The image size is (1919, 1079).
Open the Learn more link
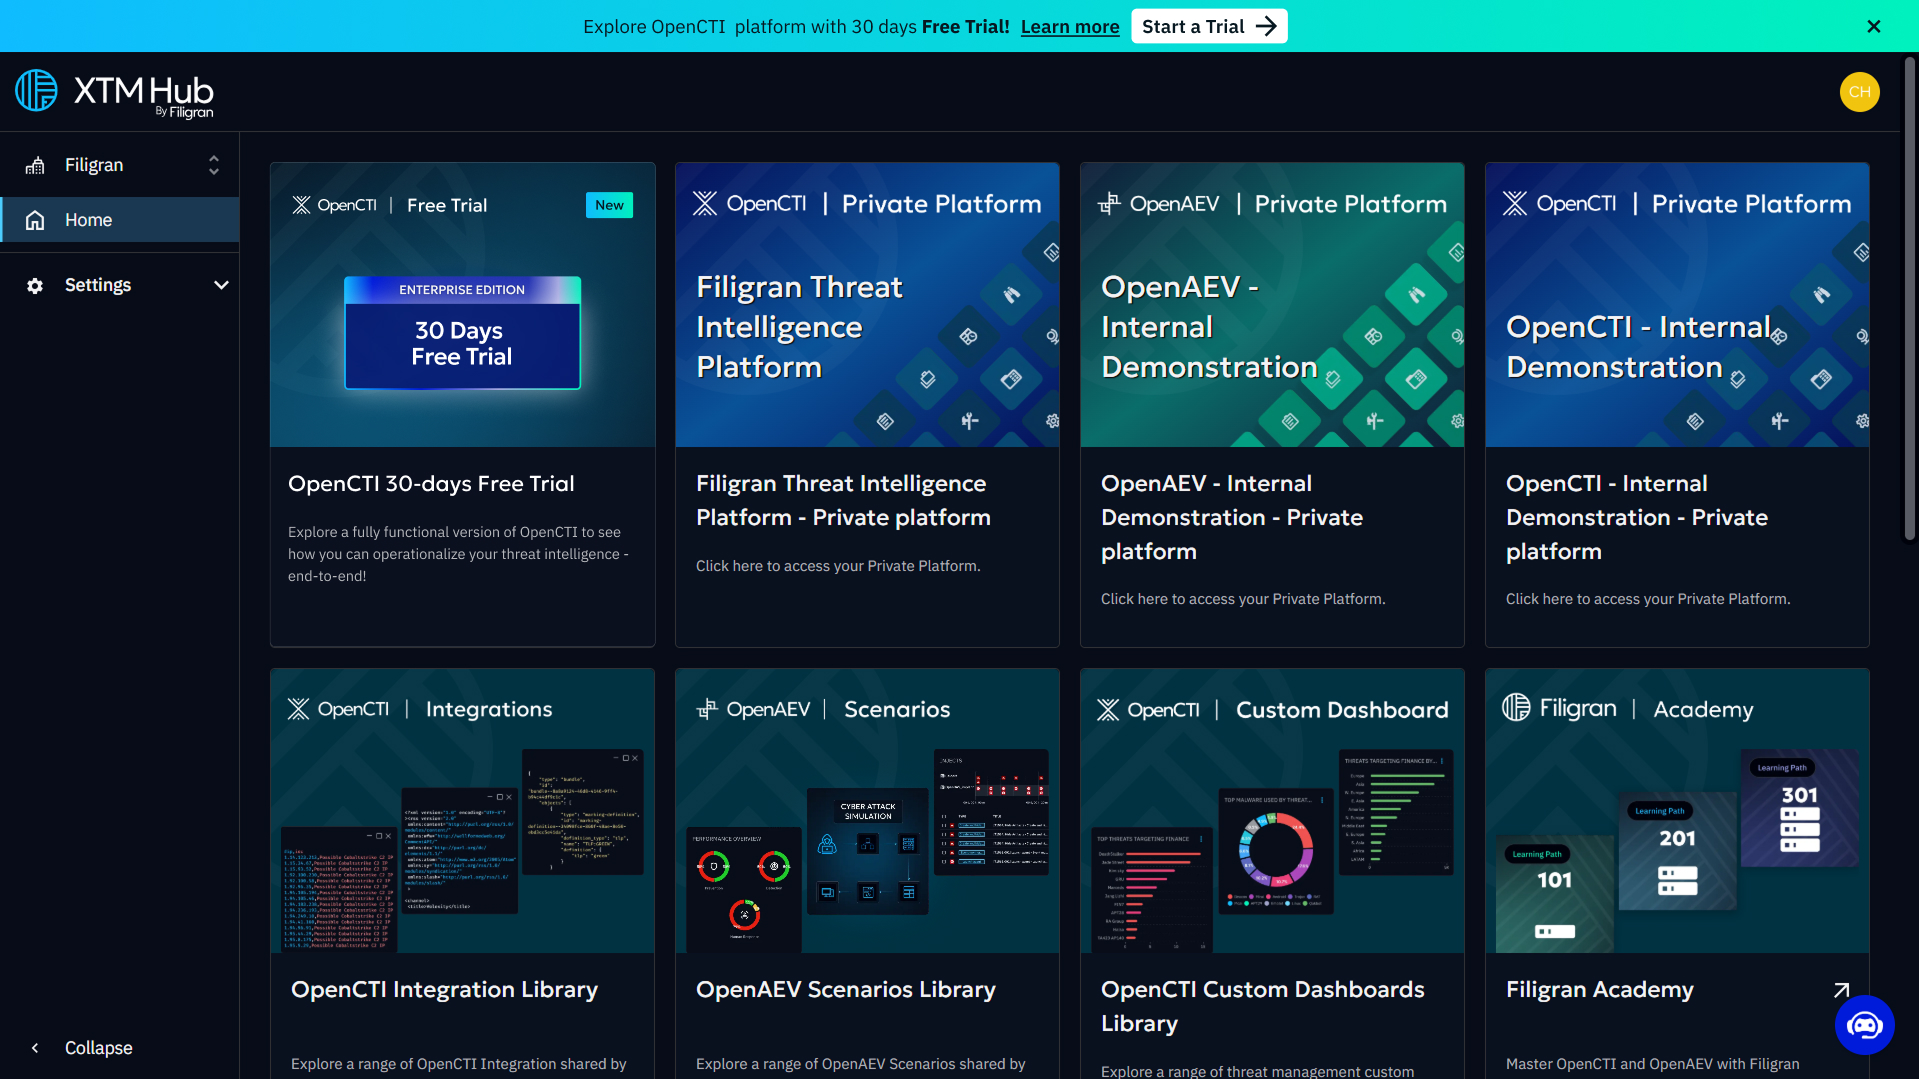1069,26
